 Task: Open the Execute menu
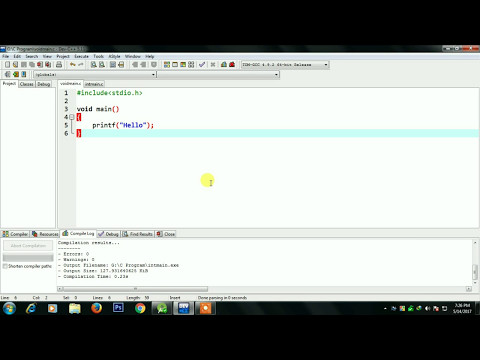[81, 56]
